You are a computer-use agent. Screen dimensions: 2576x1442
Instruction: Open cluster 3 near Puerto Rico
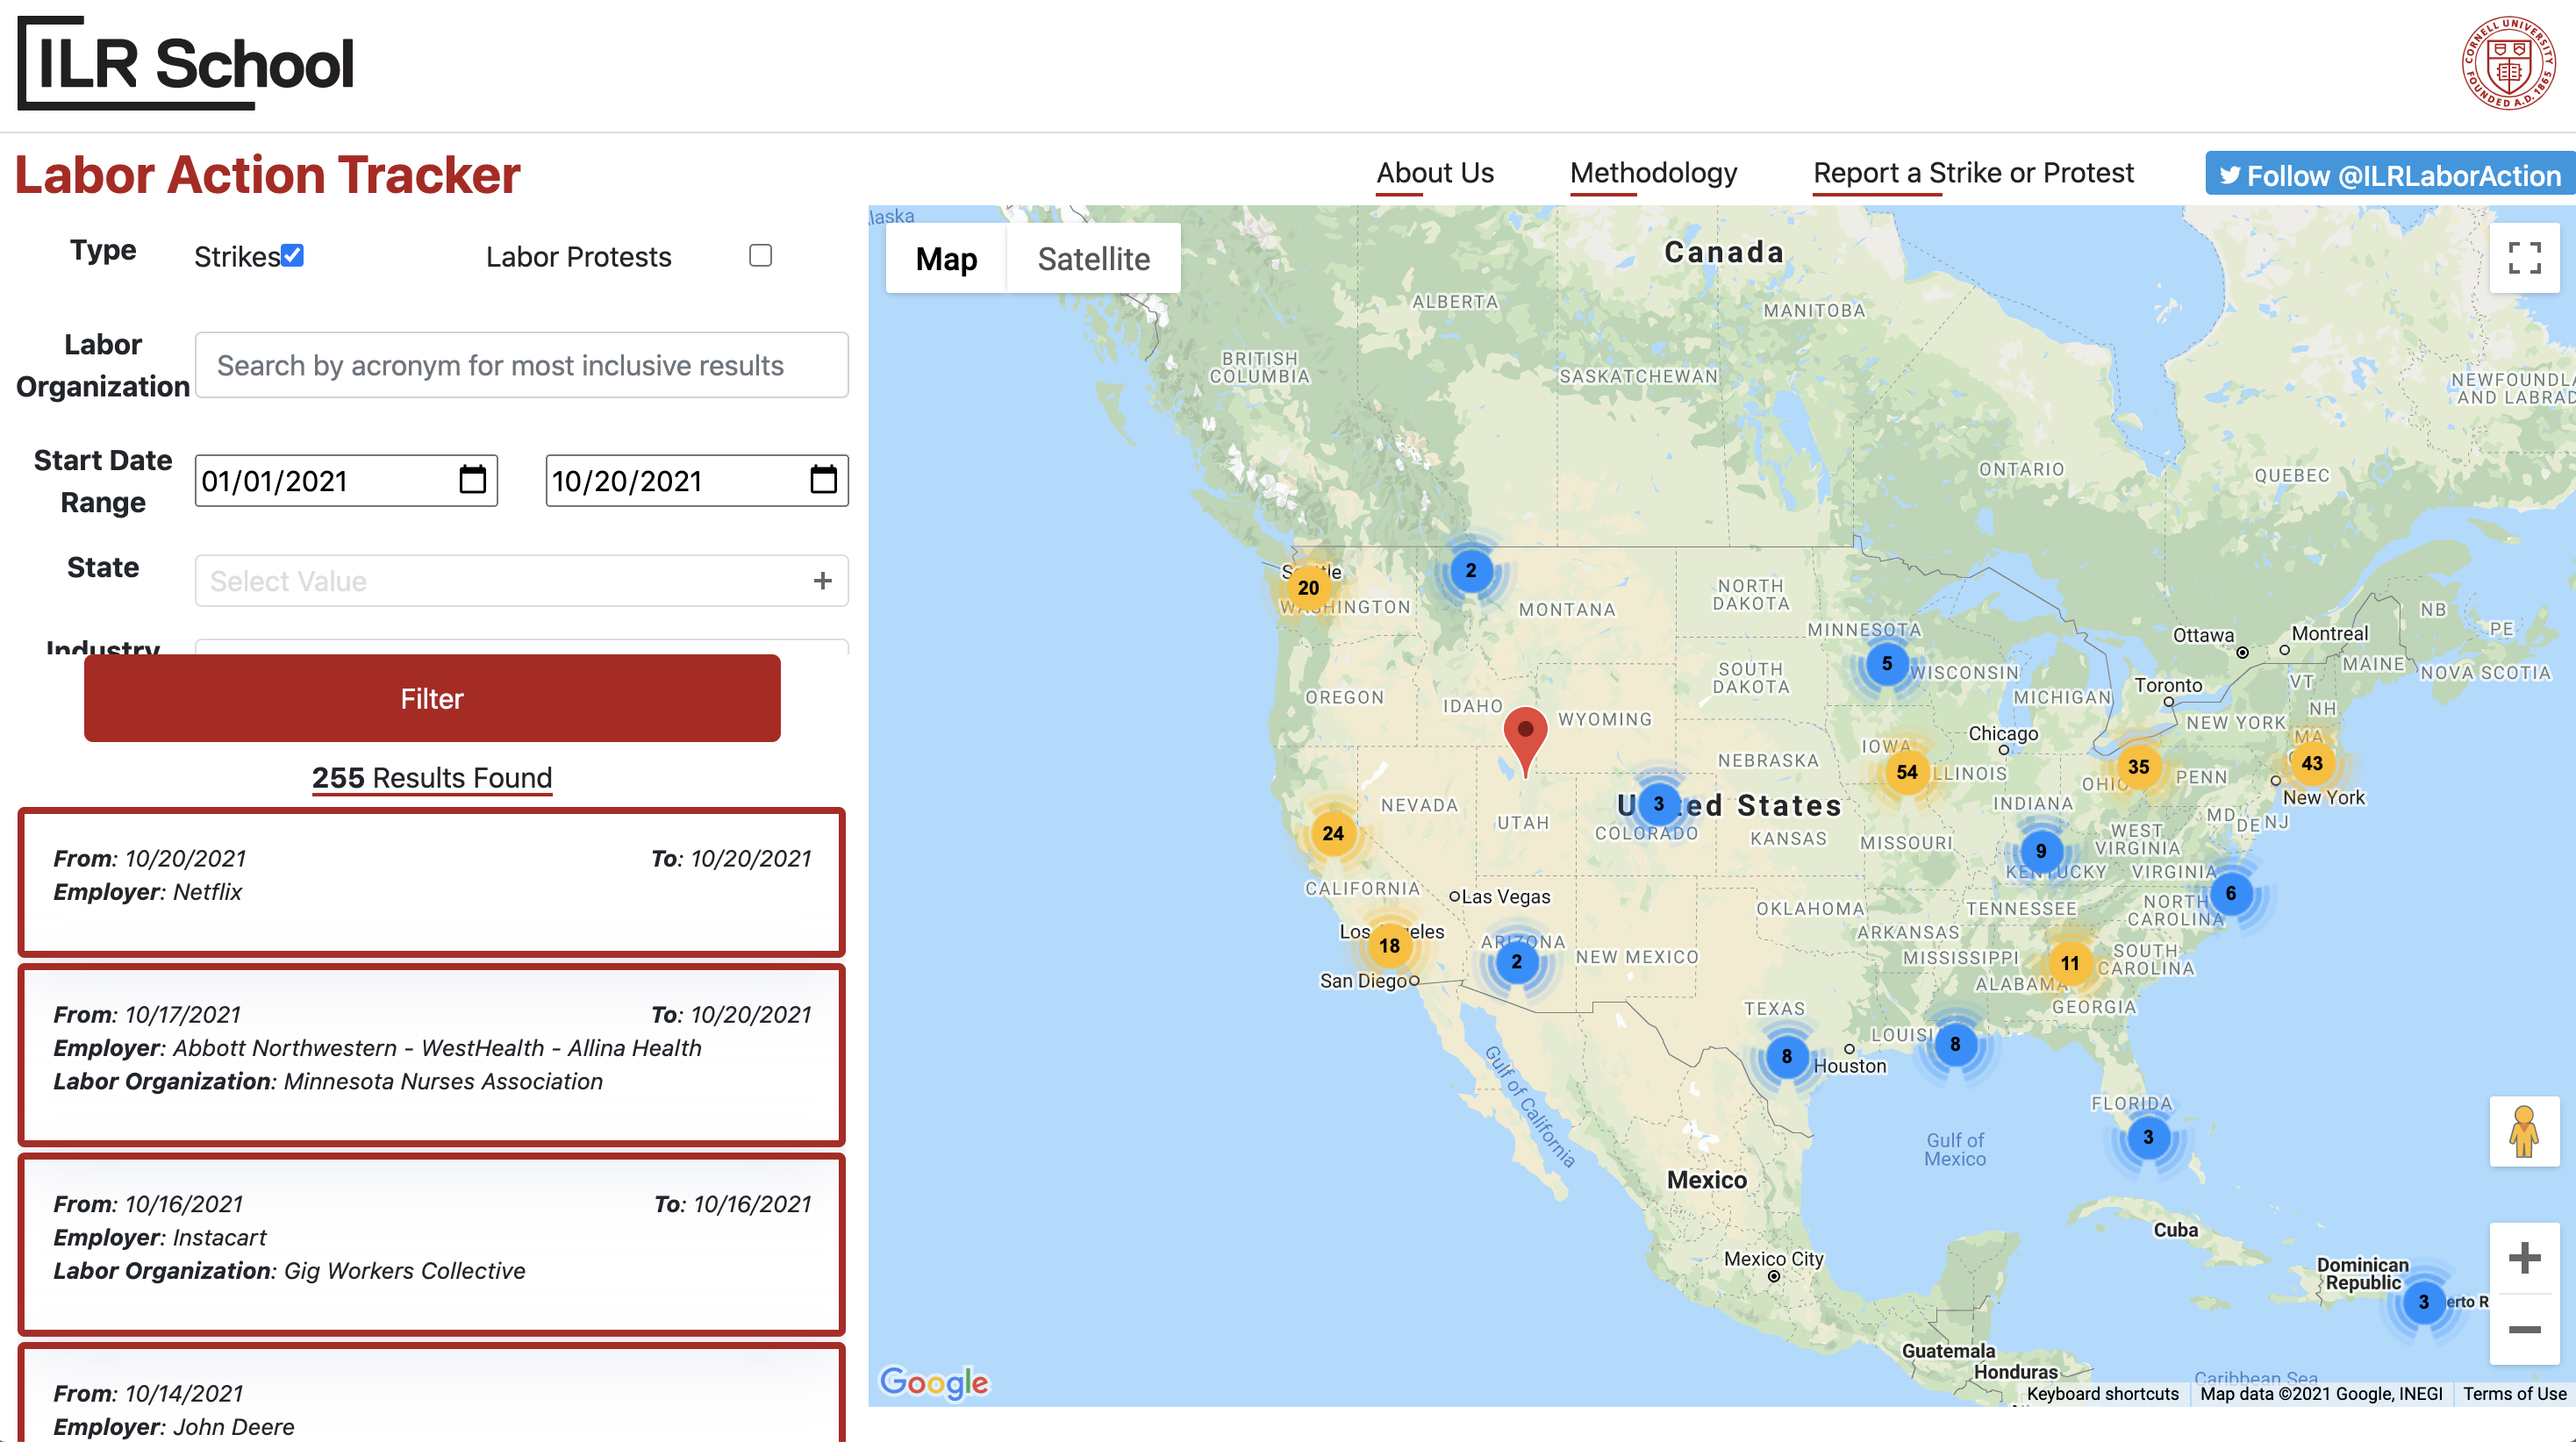click(2423, 1302)
